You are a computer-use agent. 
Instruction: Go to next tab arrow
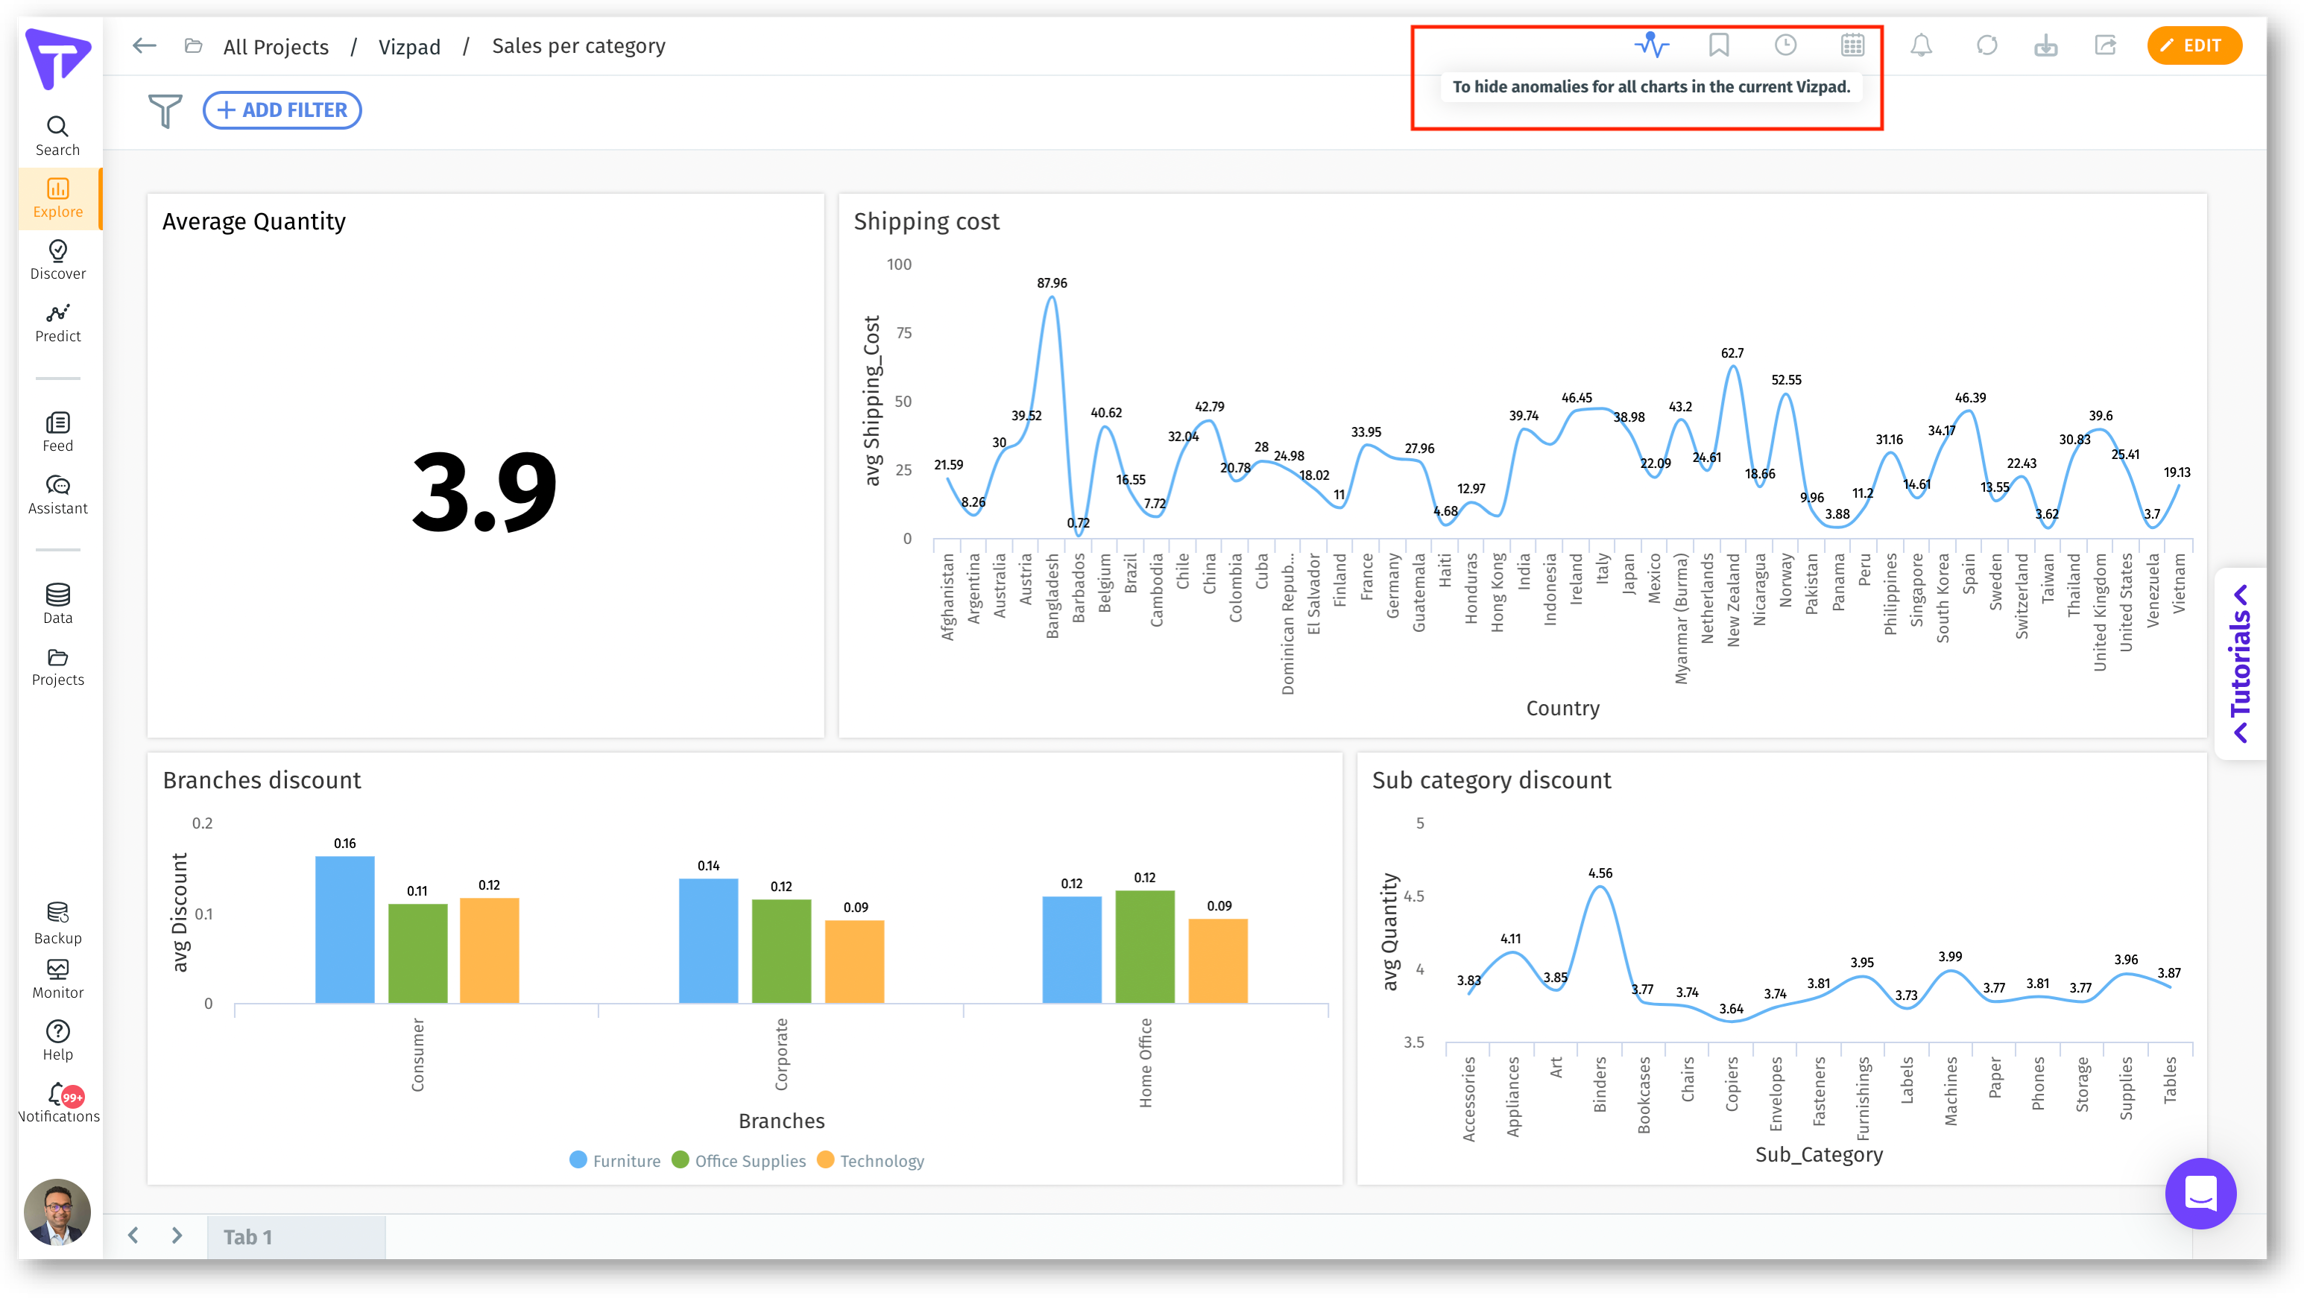click(177, 1236)
